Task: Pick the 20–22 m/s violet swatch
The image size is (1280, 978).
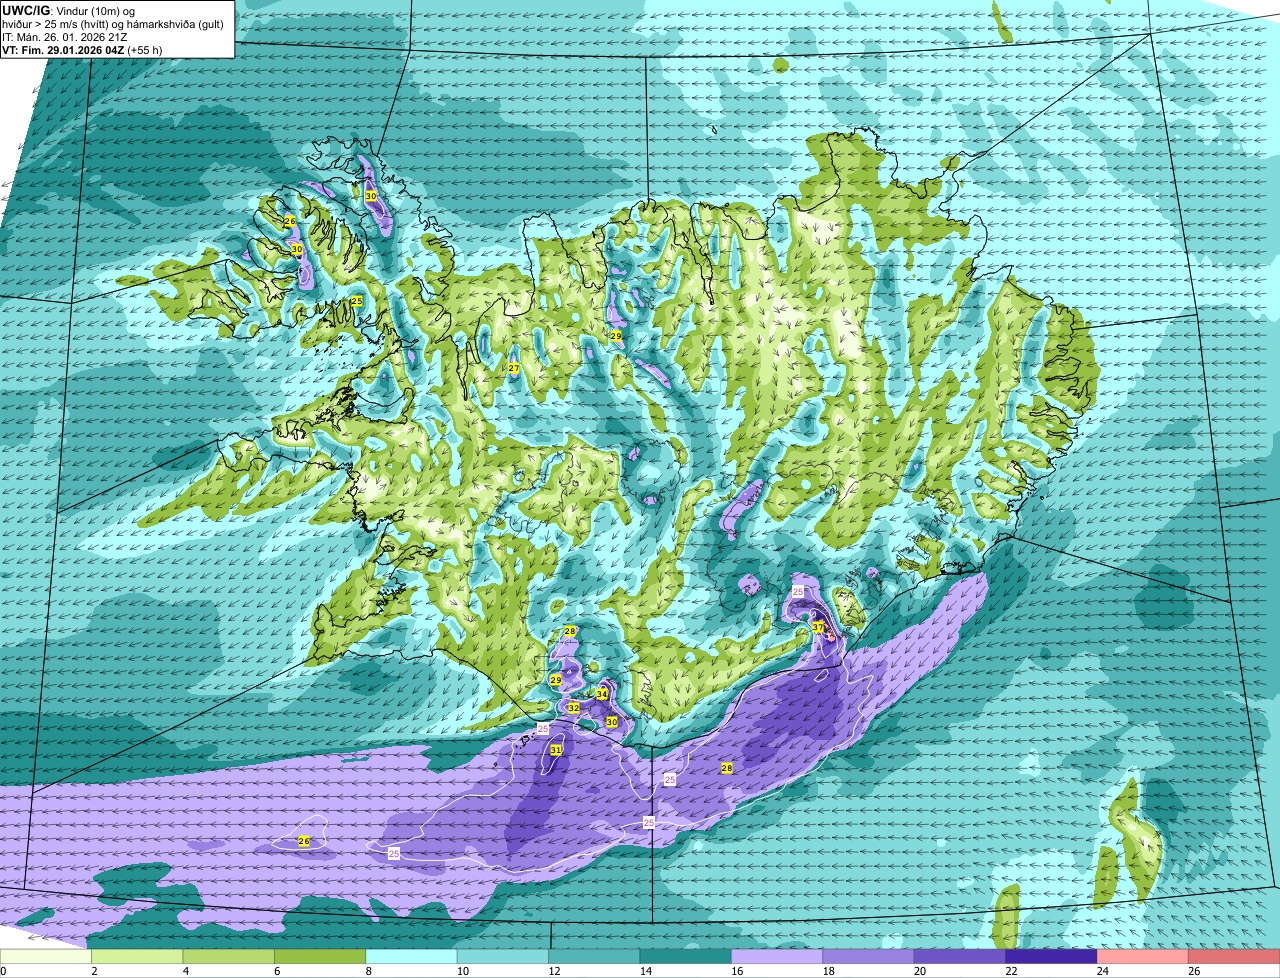Action: (x=960, y=956)
